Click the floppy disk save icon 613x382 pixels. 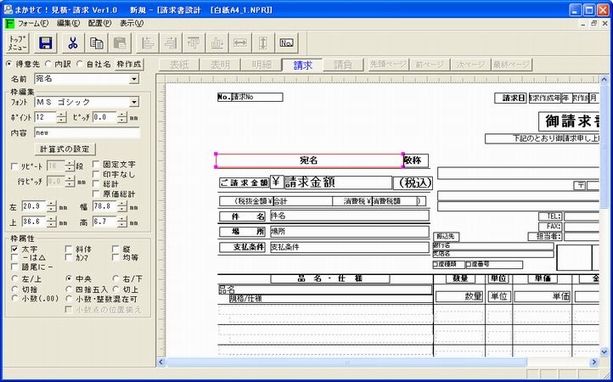(46, 43)
